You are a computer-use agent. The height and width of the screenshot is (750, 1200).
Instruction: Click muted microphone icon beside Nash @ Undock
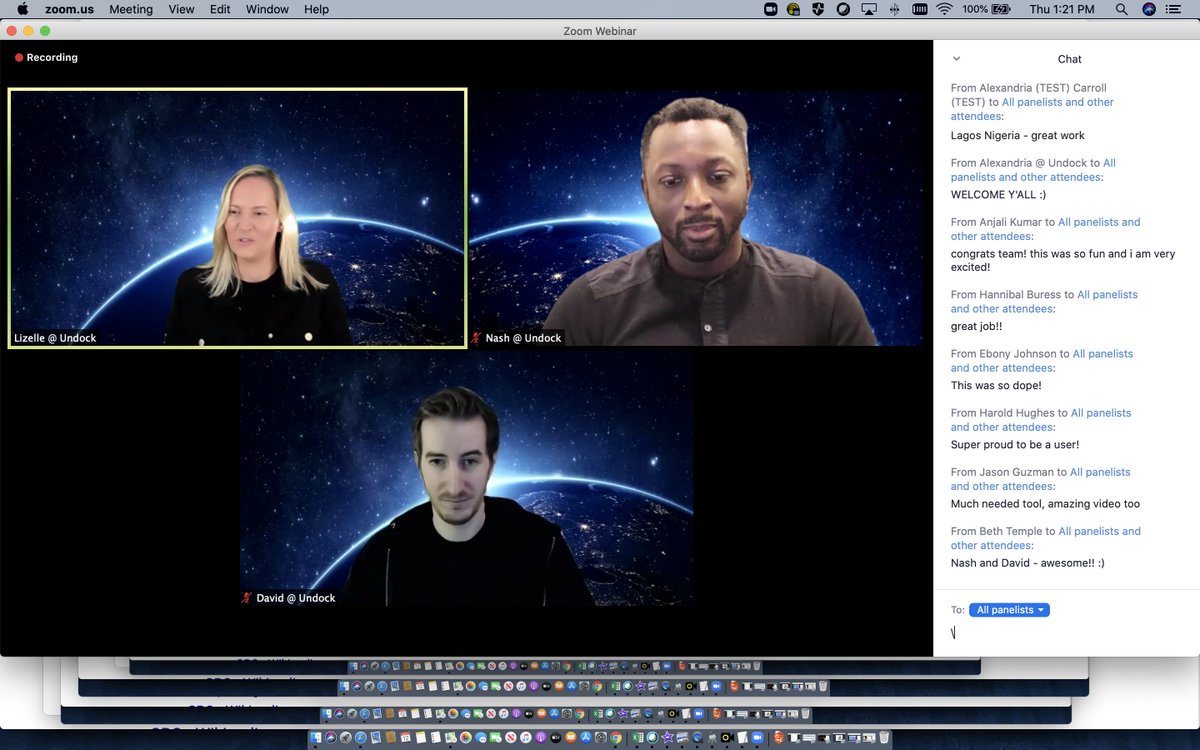477,338
